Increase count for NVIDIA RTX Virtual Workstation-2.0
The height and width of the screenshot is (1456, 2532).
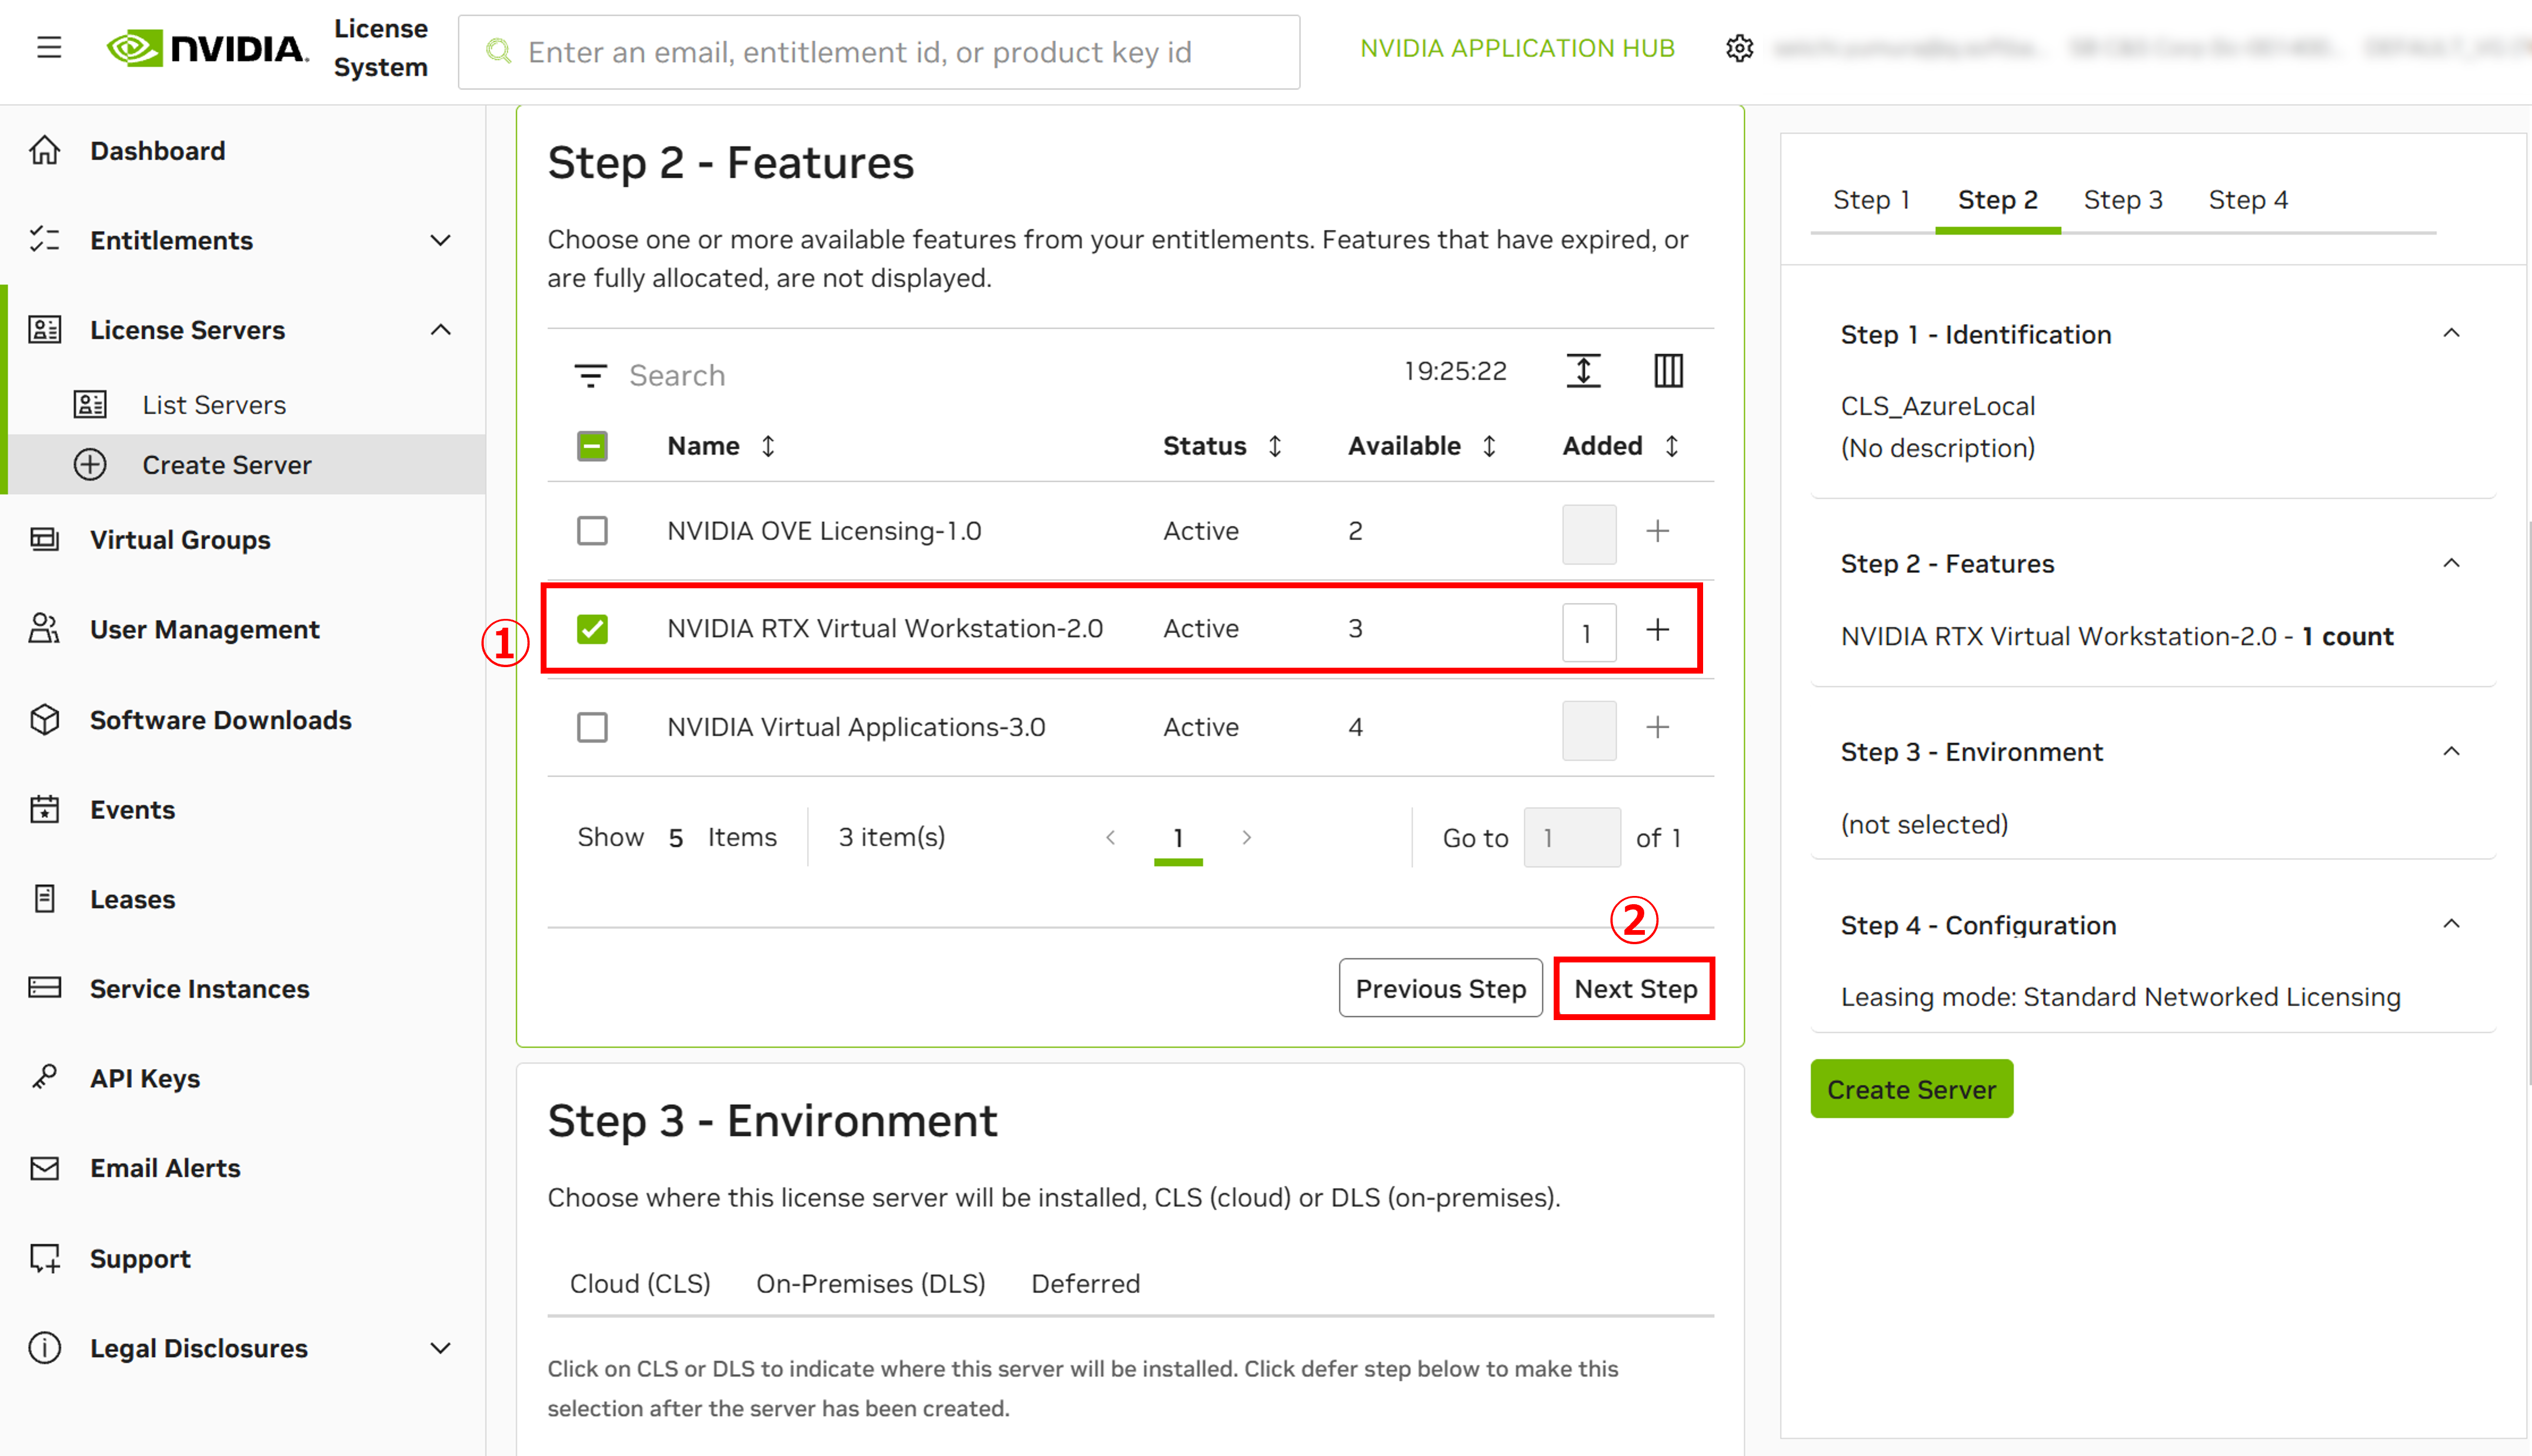[1658, 629]
